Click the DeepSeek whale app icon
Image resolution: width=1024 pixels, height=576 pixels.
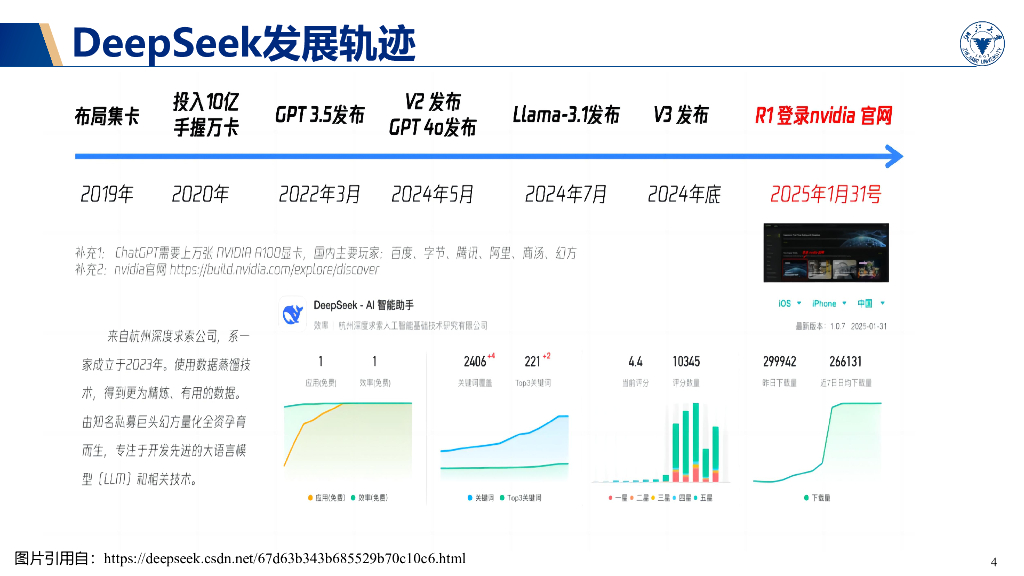click(x=293, y=314)
